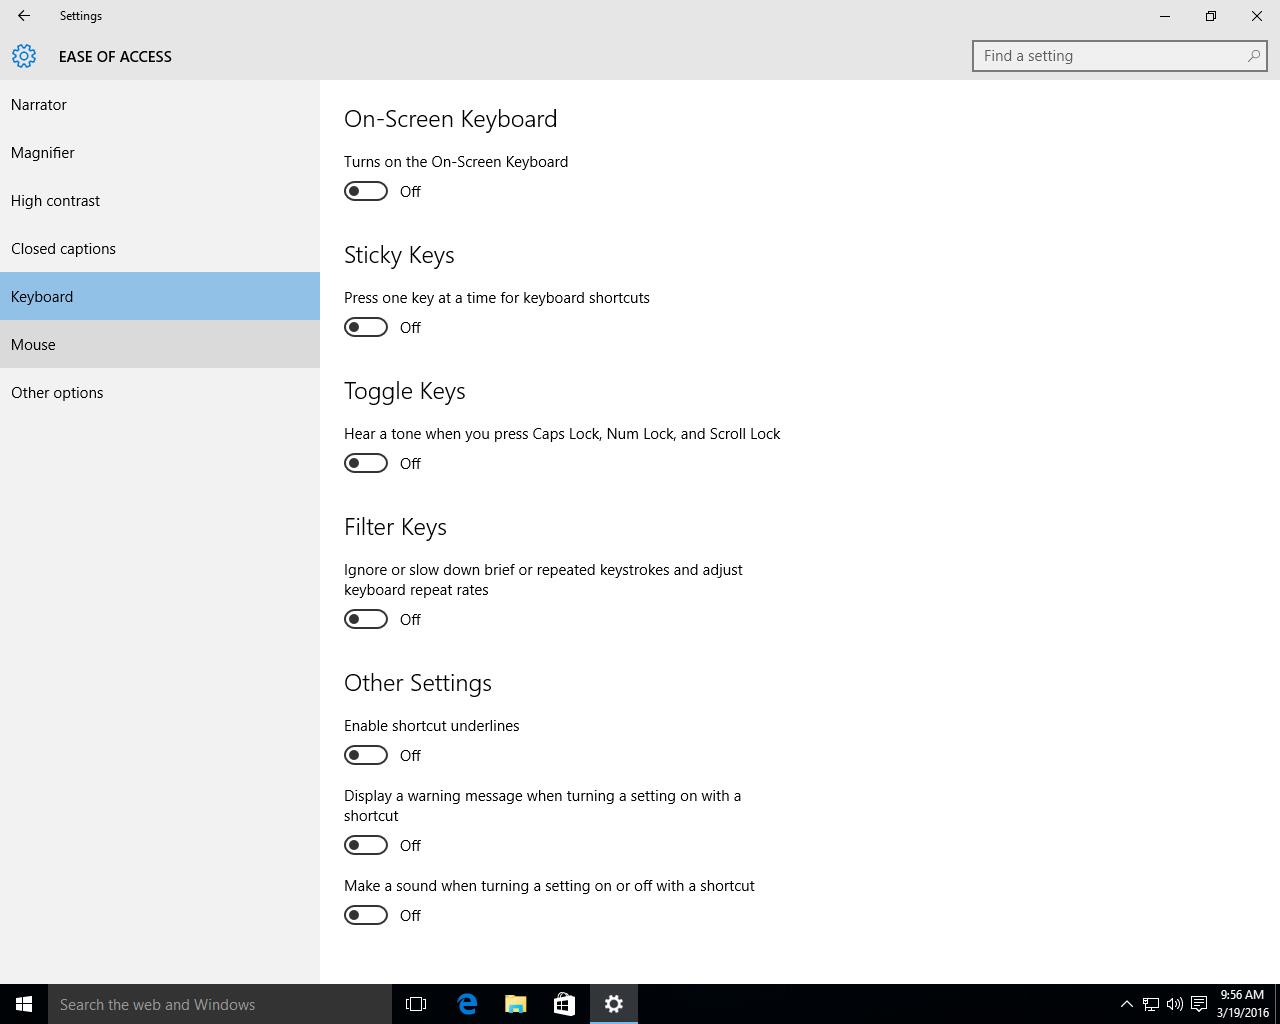Open the Windows Start menu

click(x=24, y=1004)
